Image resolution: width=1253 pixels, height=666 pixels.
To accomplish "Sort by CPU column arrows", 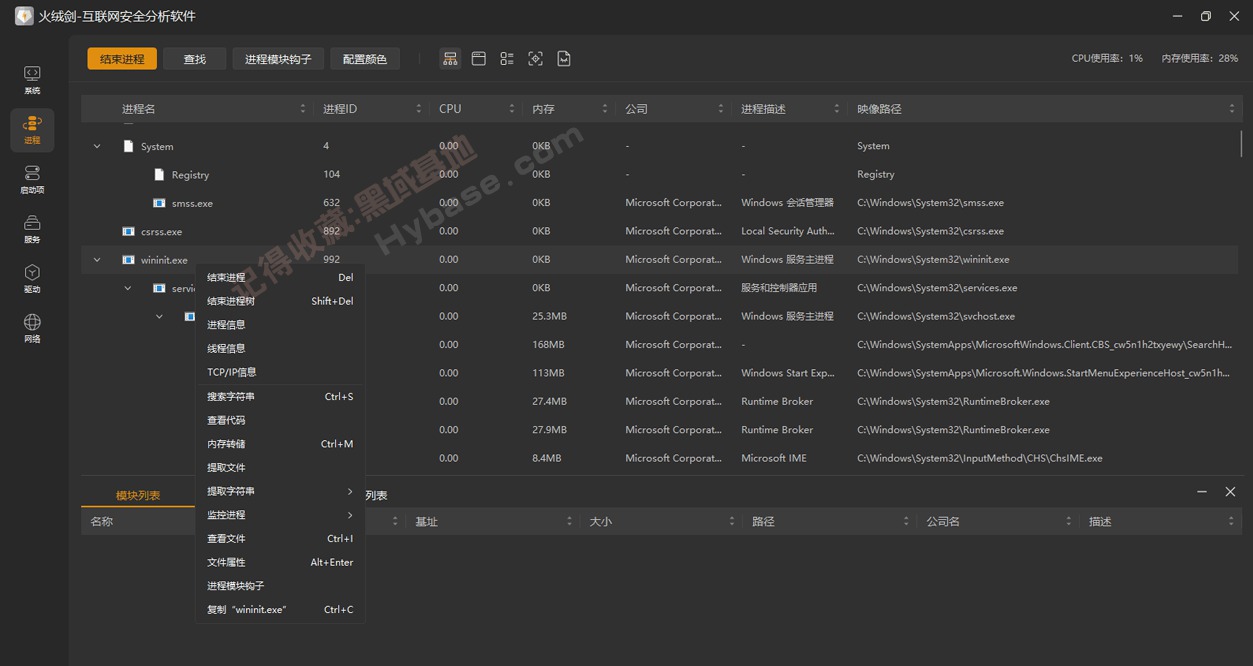I will tap(512, 109).
